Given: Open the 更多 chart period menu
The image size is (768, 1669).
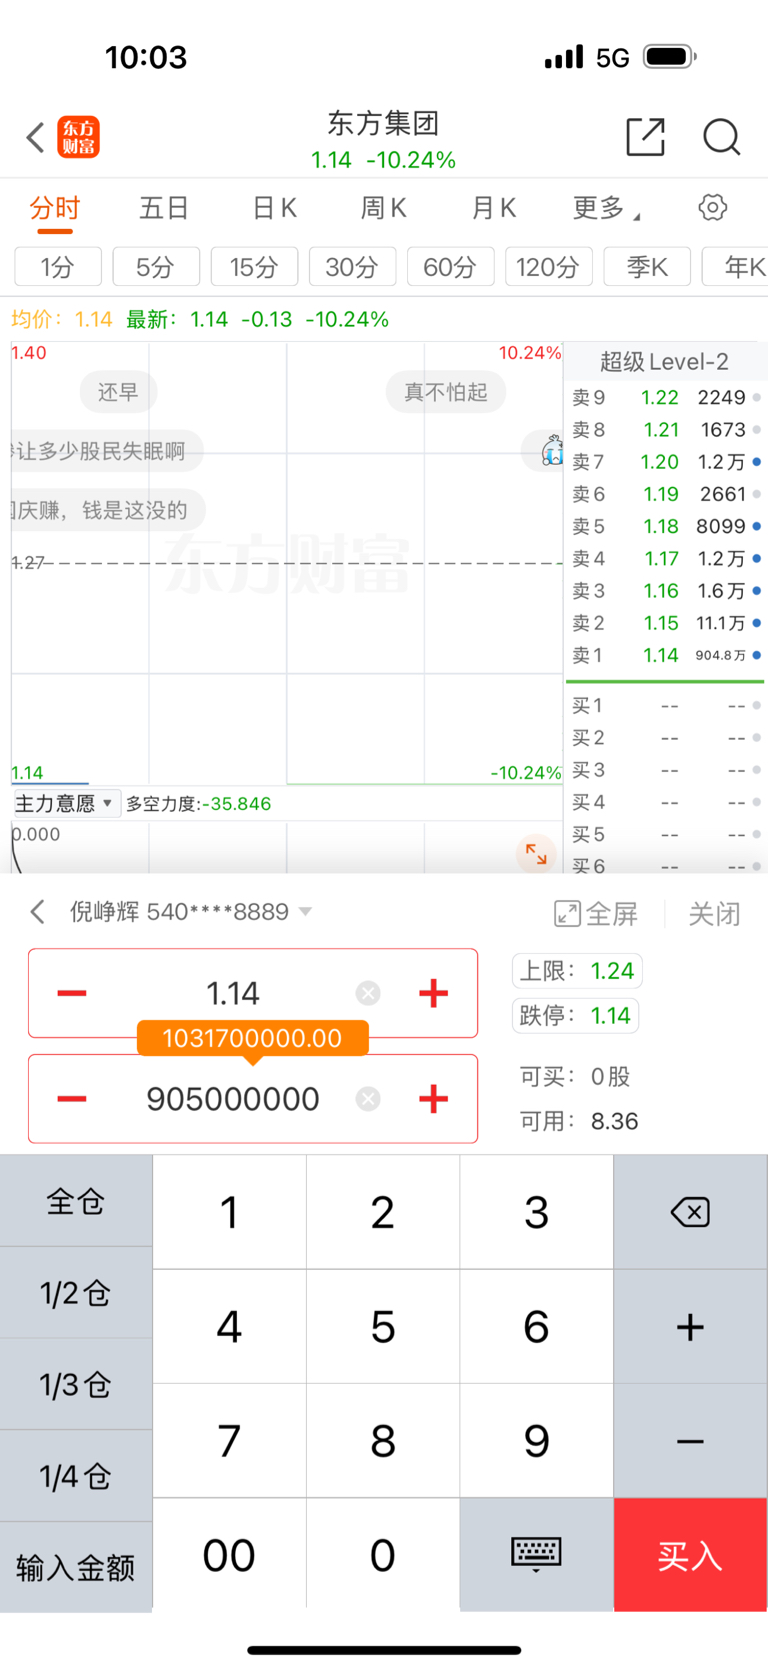Looking at the screenshot, I should 606,208.
